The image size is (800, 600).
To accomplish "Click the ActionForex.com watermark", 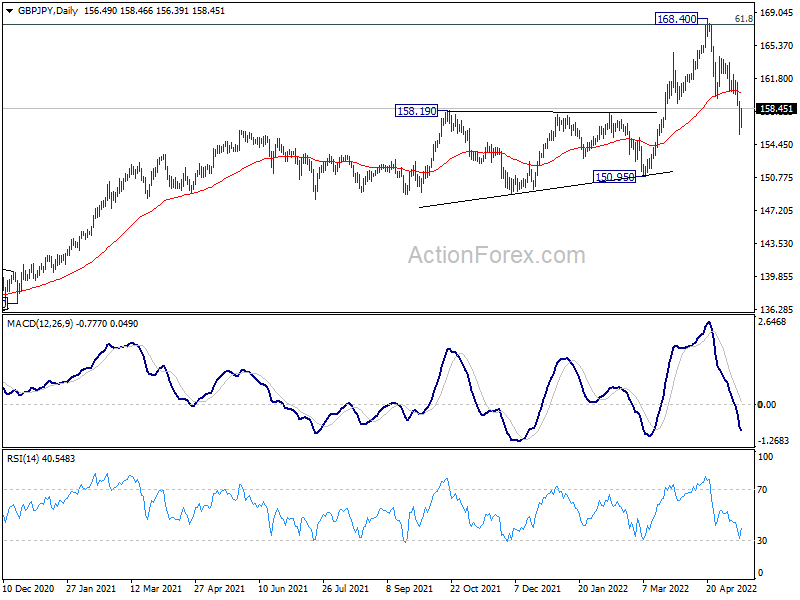I will point(496,255).
